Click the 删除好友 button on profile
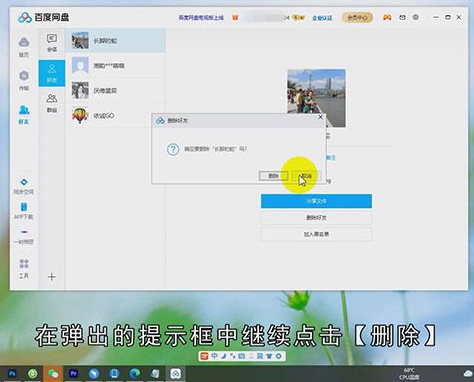Image resolution: width=474 pixels, height=382 pixels. click(316, 218)
